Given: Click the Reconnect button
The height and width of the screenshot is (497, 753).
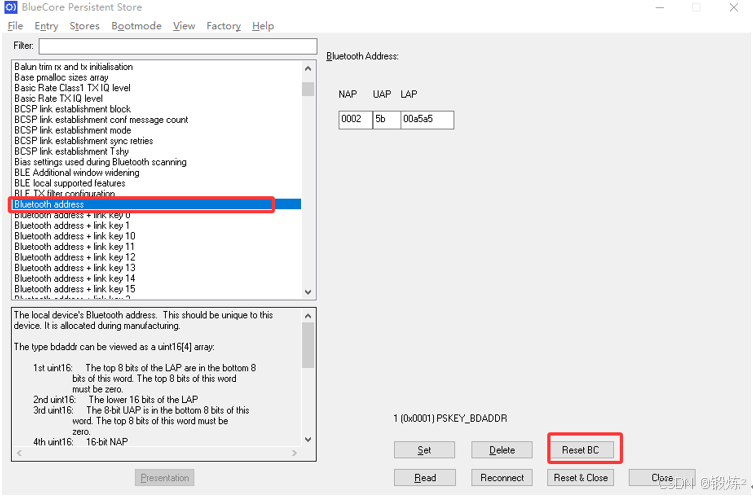Looking at the screenshot, I should tap(502, 478).
